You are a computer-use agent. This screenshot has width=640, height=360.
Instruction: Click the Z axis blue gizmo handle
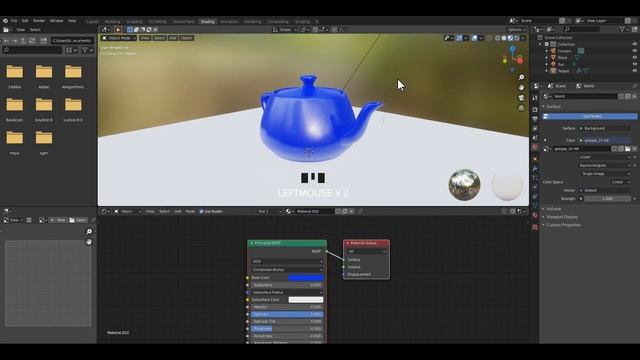point(513,49)
